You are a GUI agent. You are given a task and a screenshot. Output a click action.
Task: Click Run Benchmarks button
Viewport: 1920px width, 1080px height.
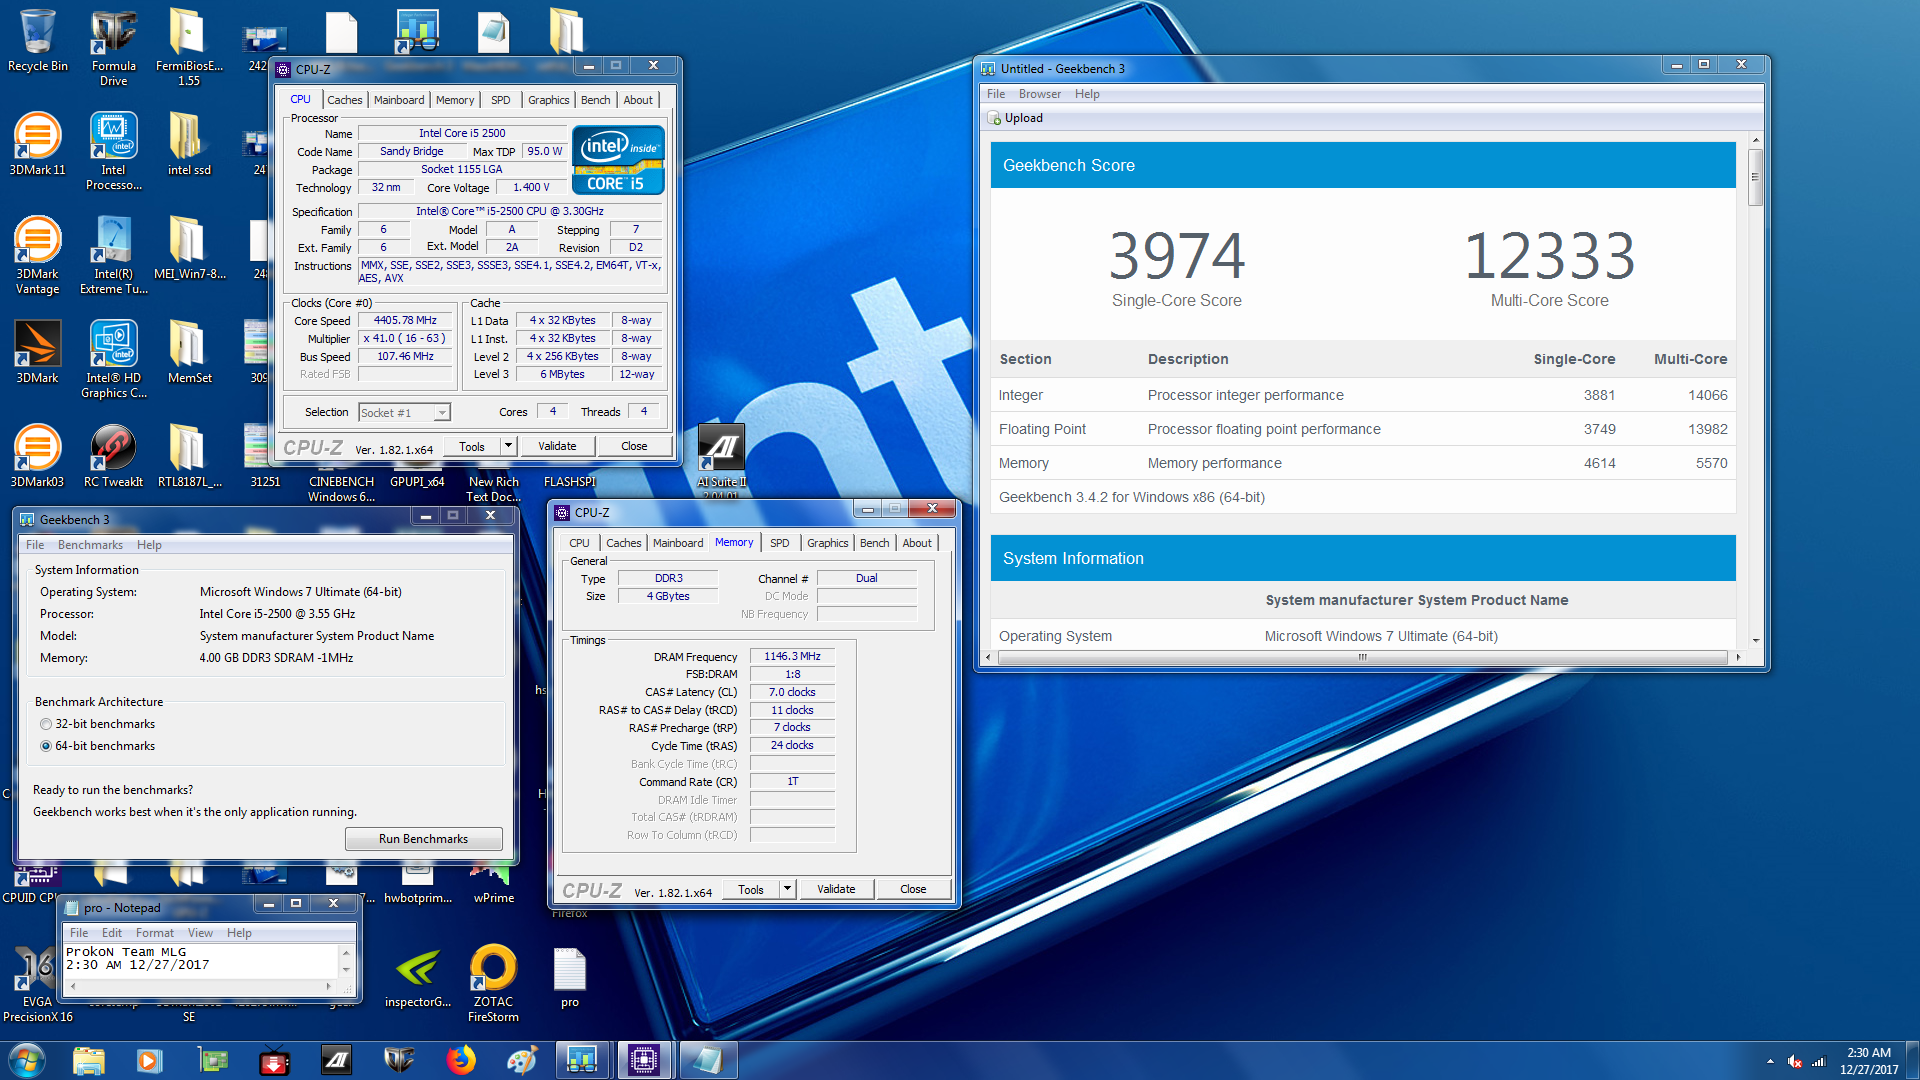coord(423,839)
